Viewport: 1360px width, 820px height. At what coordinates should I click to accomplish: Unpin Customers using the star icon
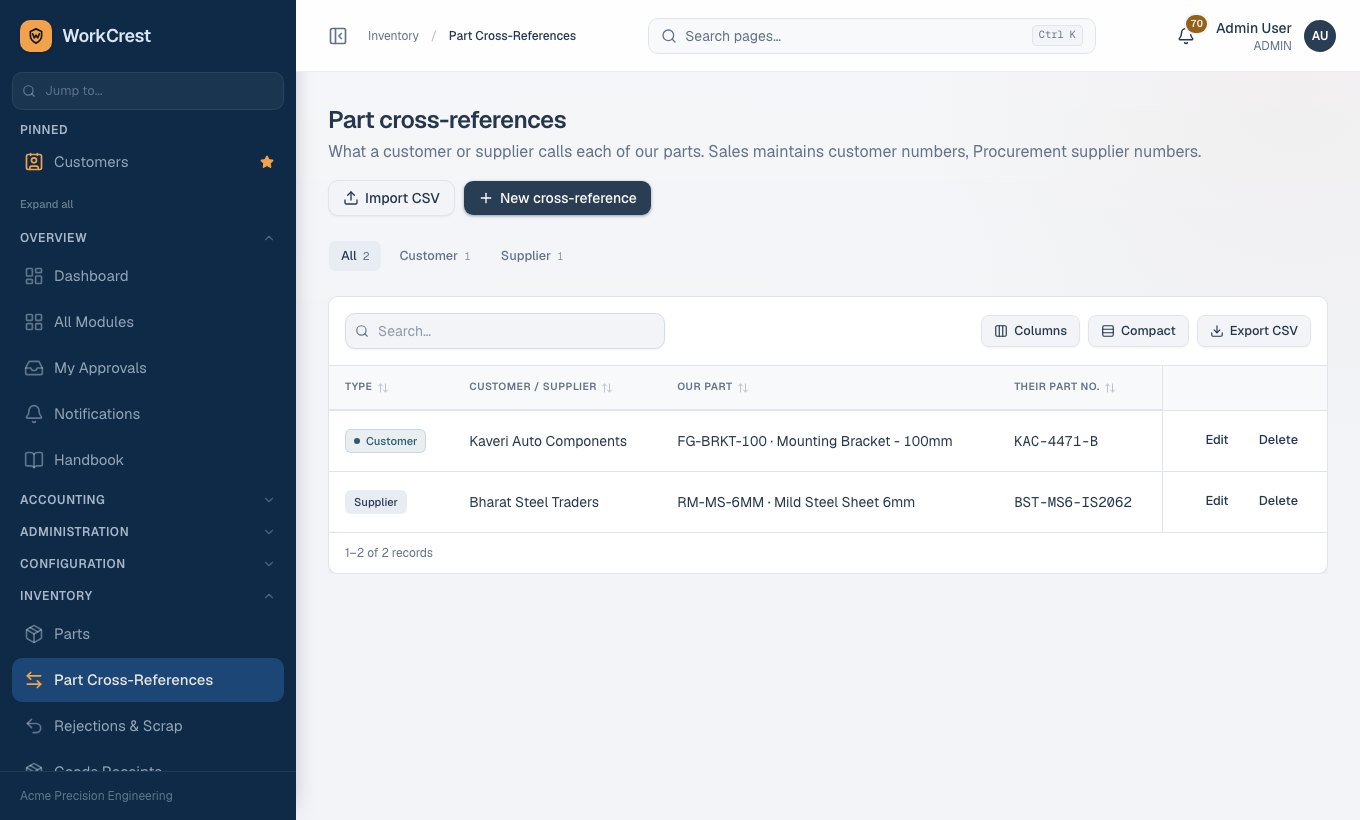coord(267,162)
